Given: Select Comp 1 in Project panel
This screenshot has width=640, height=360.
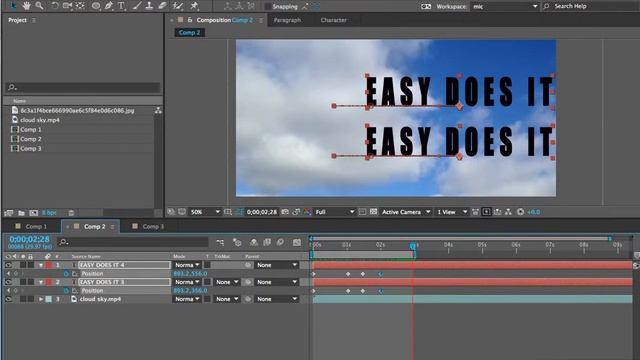Looking at the screenshot, I should click(31, 129).
